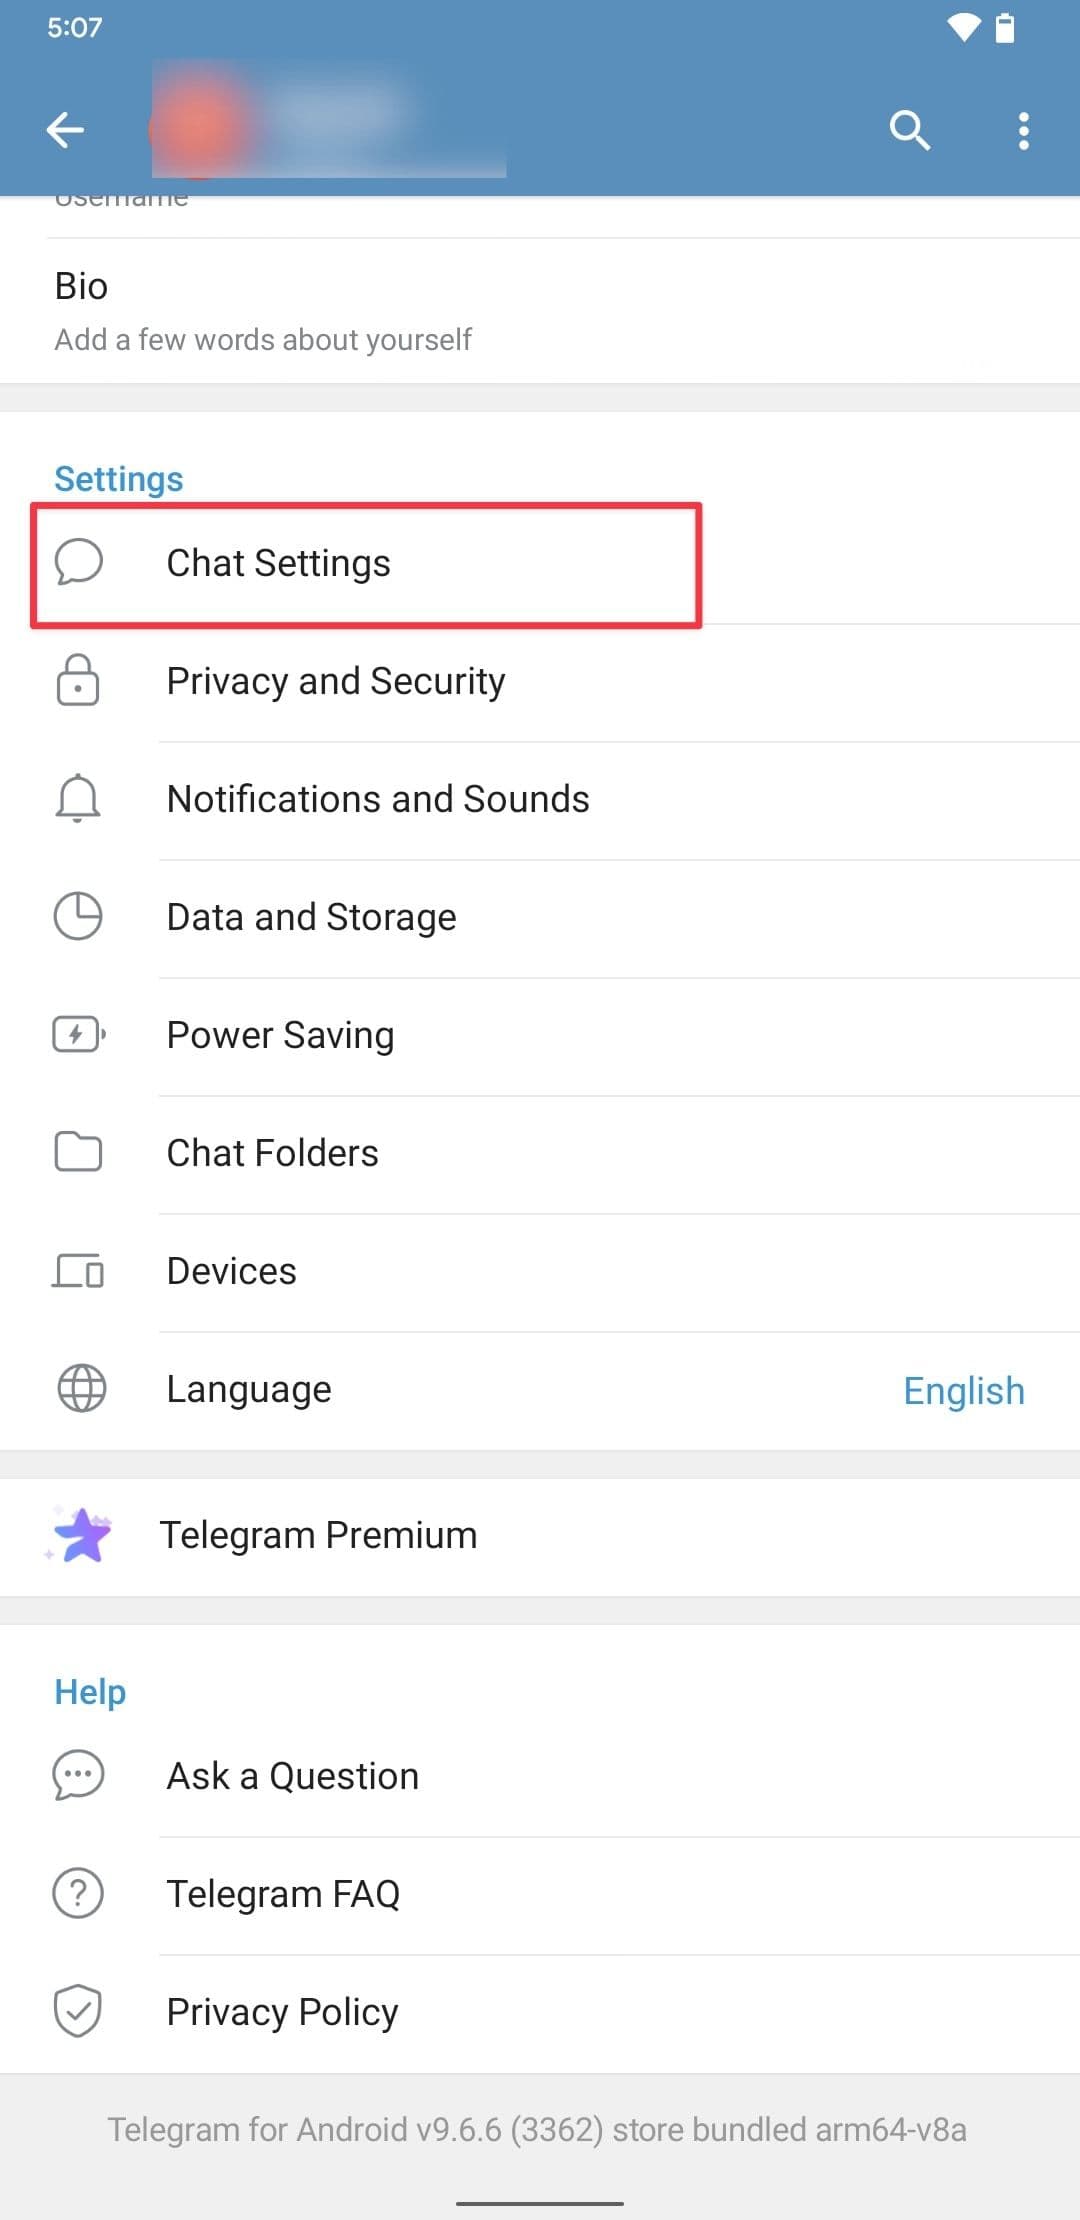Tap the back arrow icon
Screen dimensions: 1080x2220
point(66,130)
